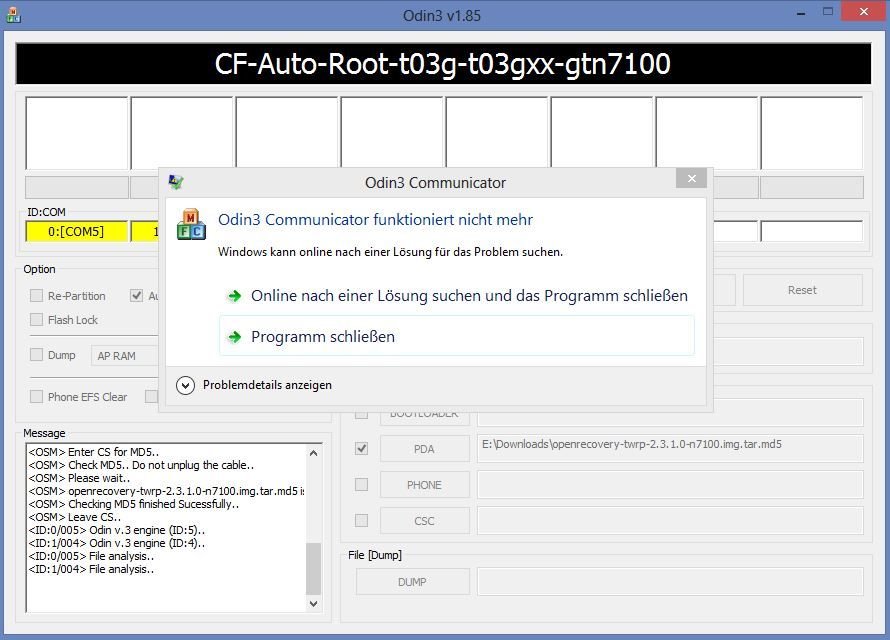The image size is (890, 640).
Task: Close the Odin3 Communicator crash dialog
Action: tap(691, 179)
